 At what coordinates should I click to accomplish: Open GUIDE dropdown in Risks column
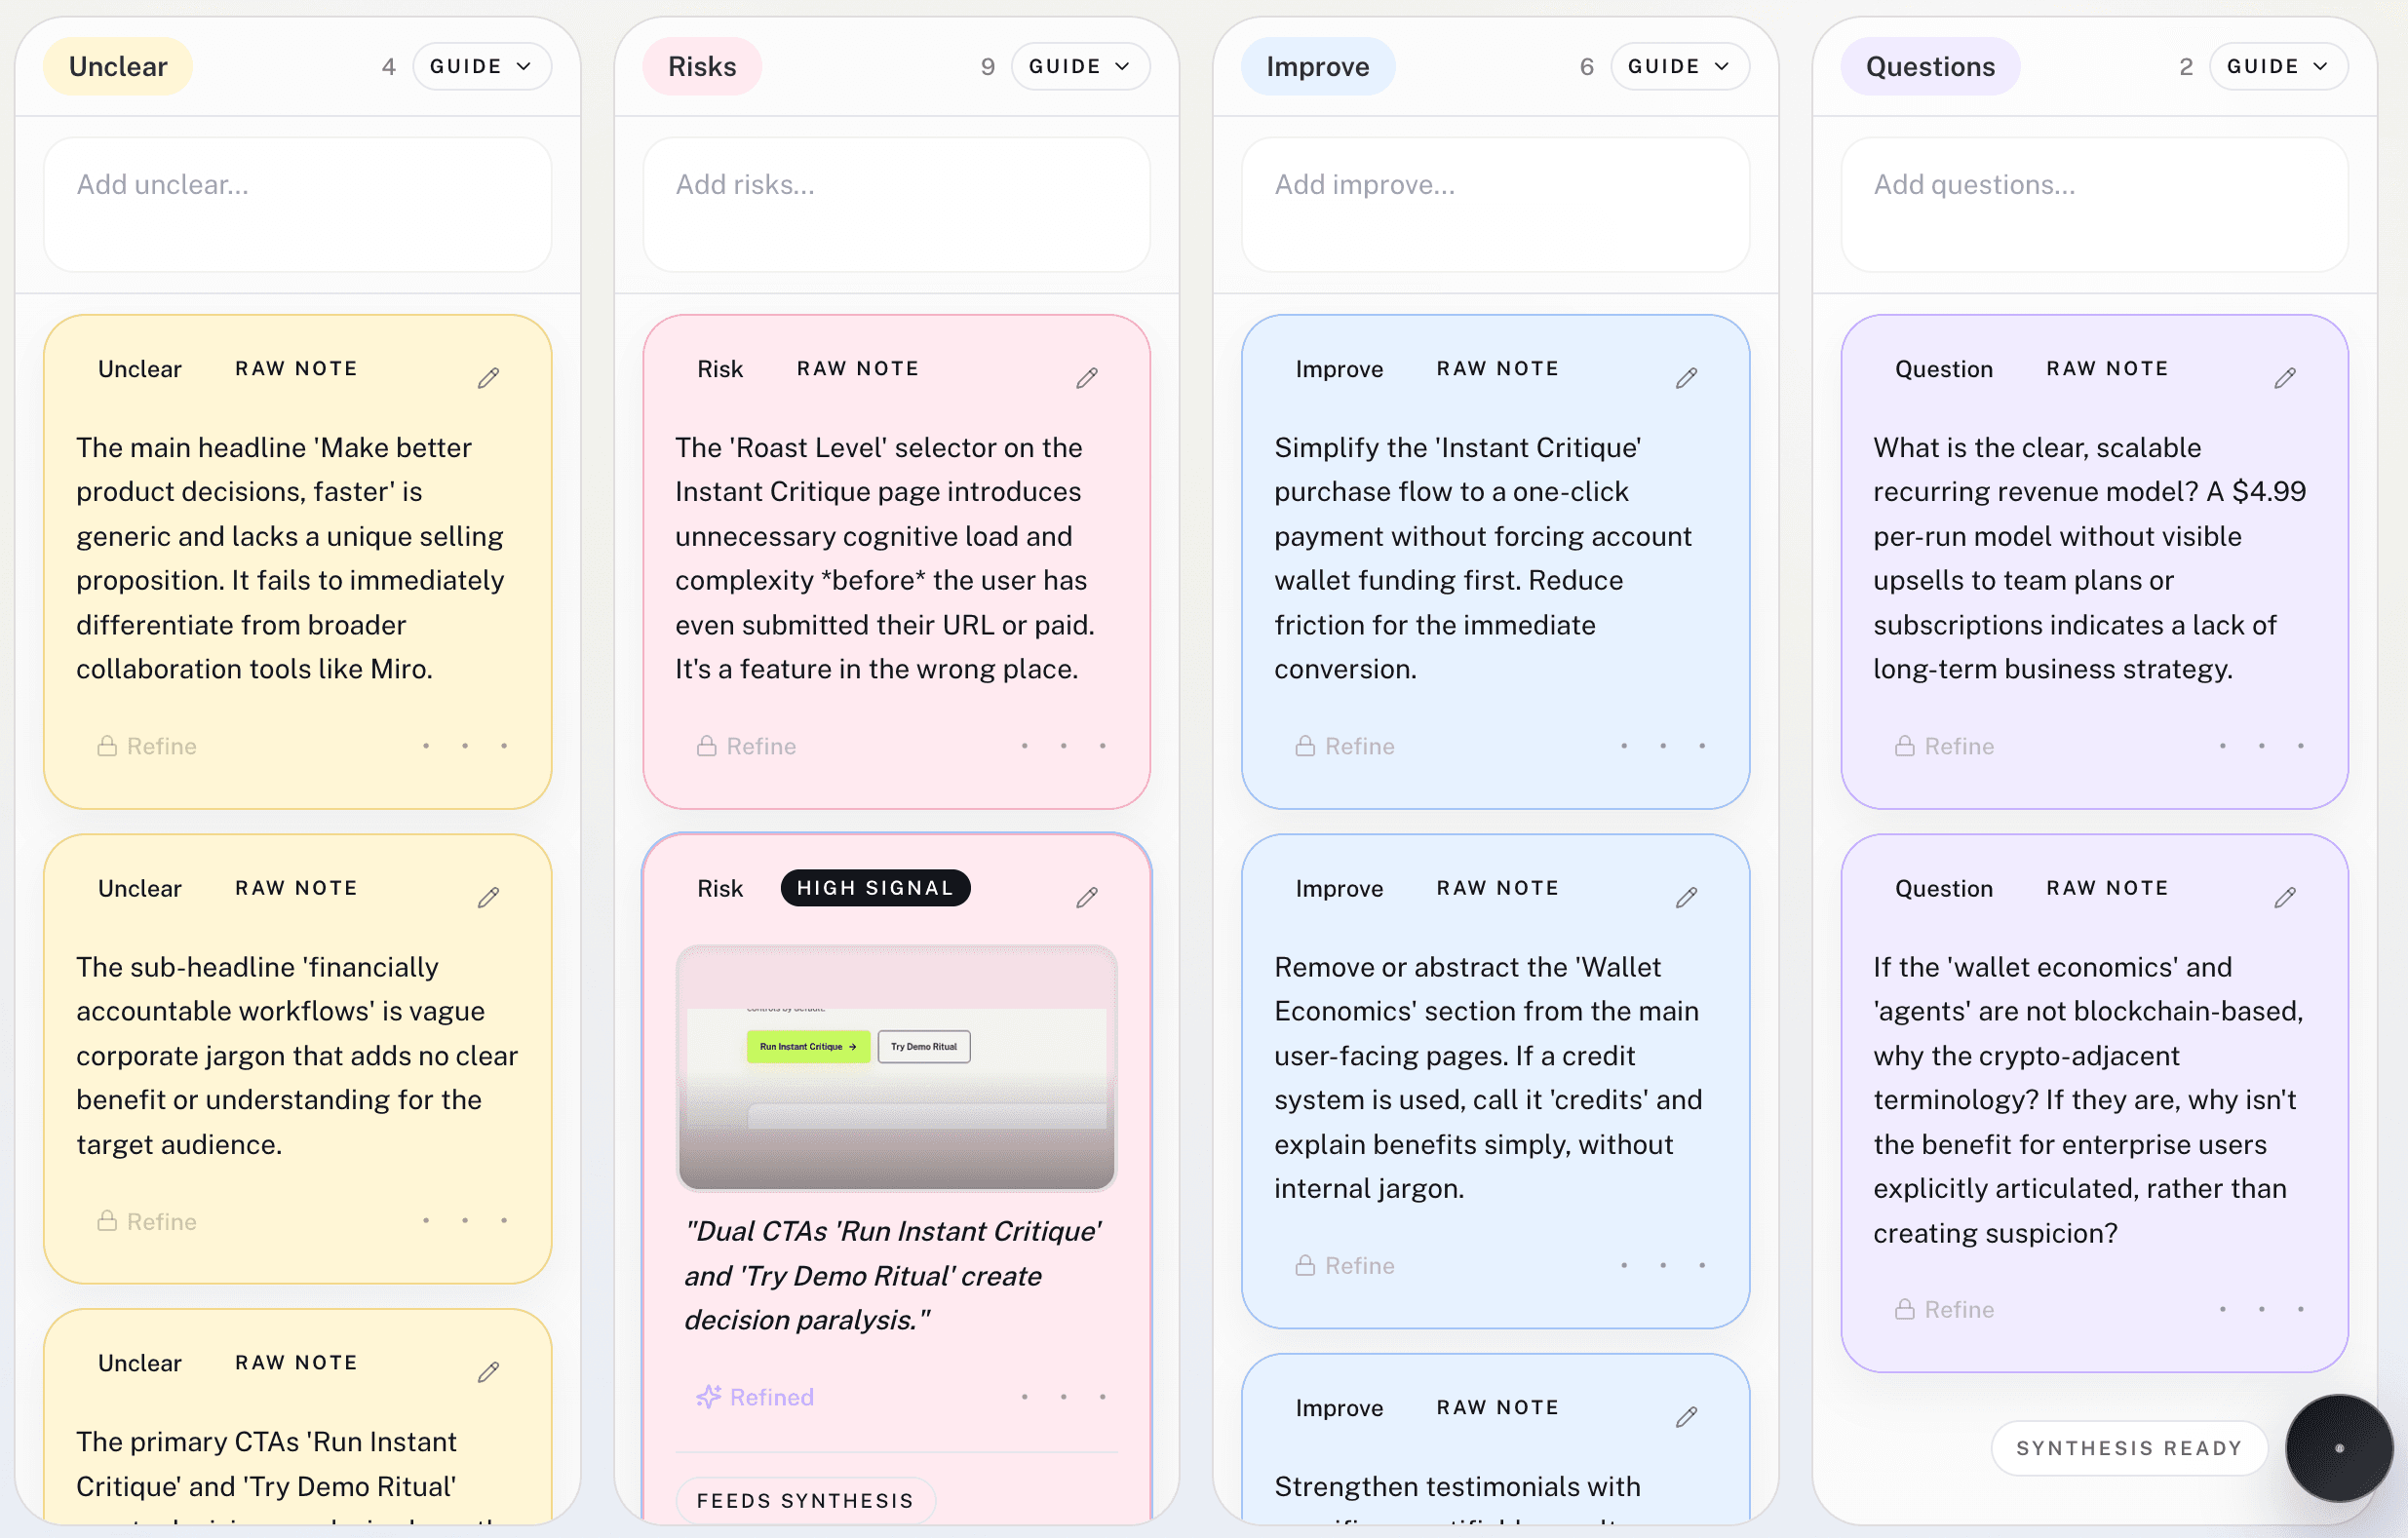(x=1080, y=66)
